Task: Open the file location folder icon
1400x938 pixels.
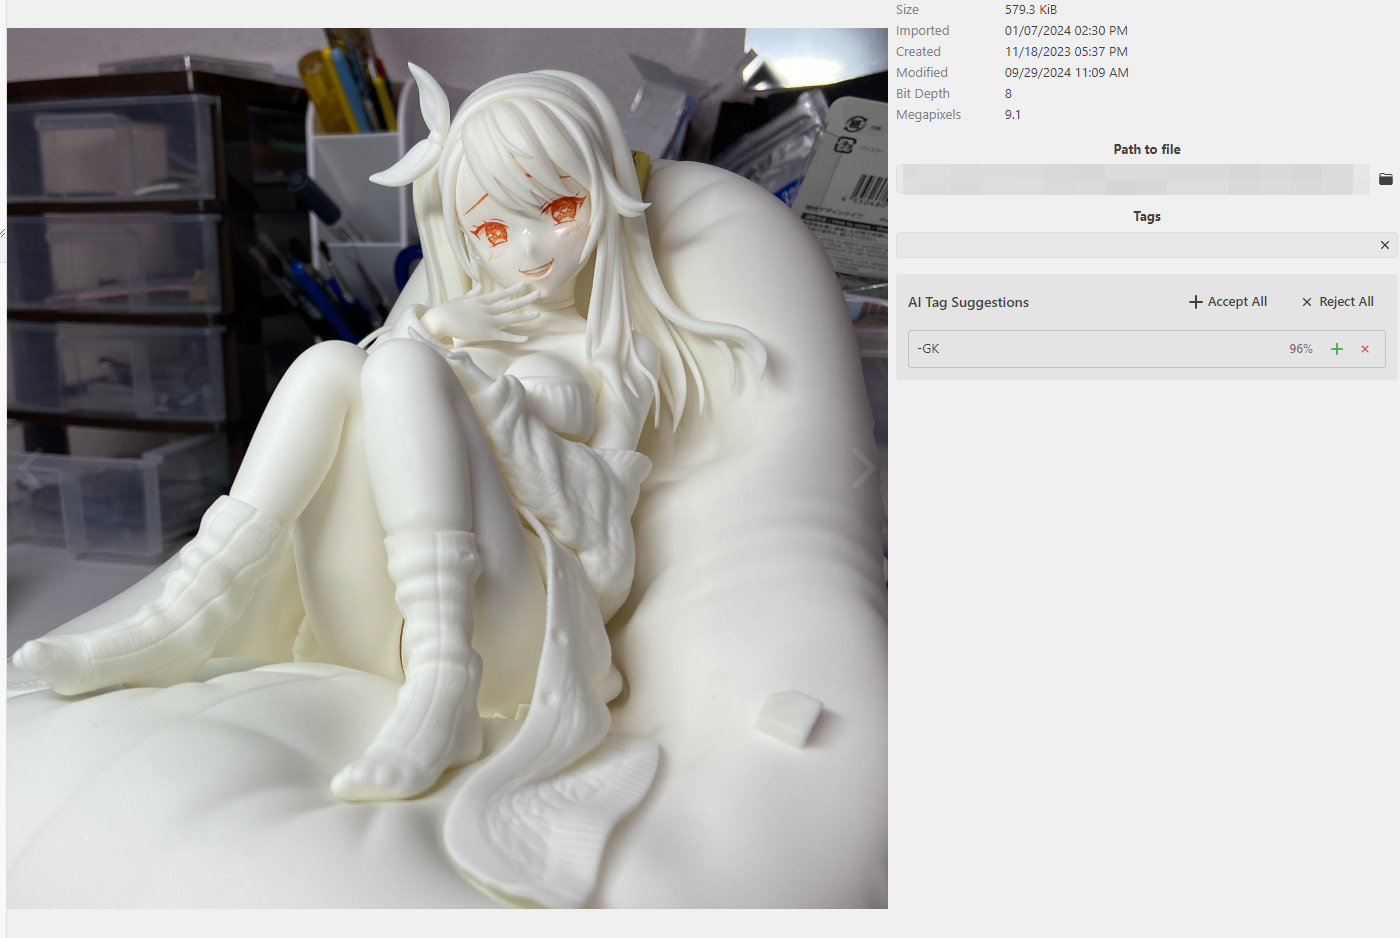Action: click(x=1385, y=179)
